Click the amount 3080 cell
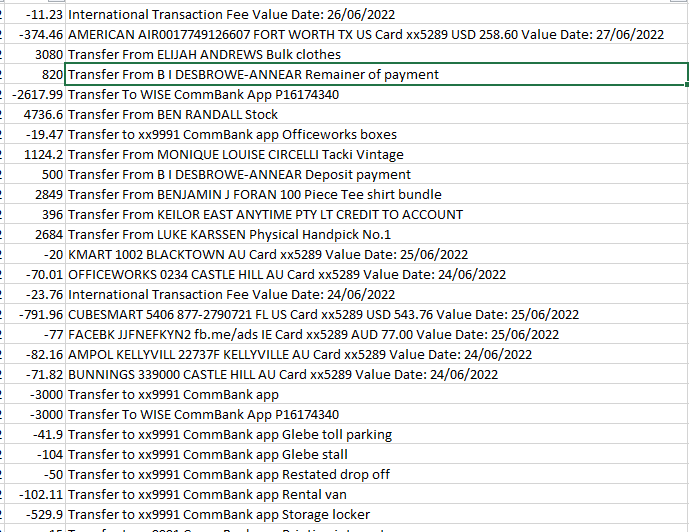Viewport: 689px width, 532px height. pos(35,54)
